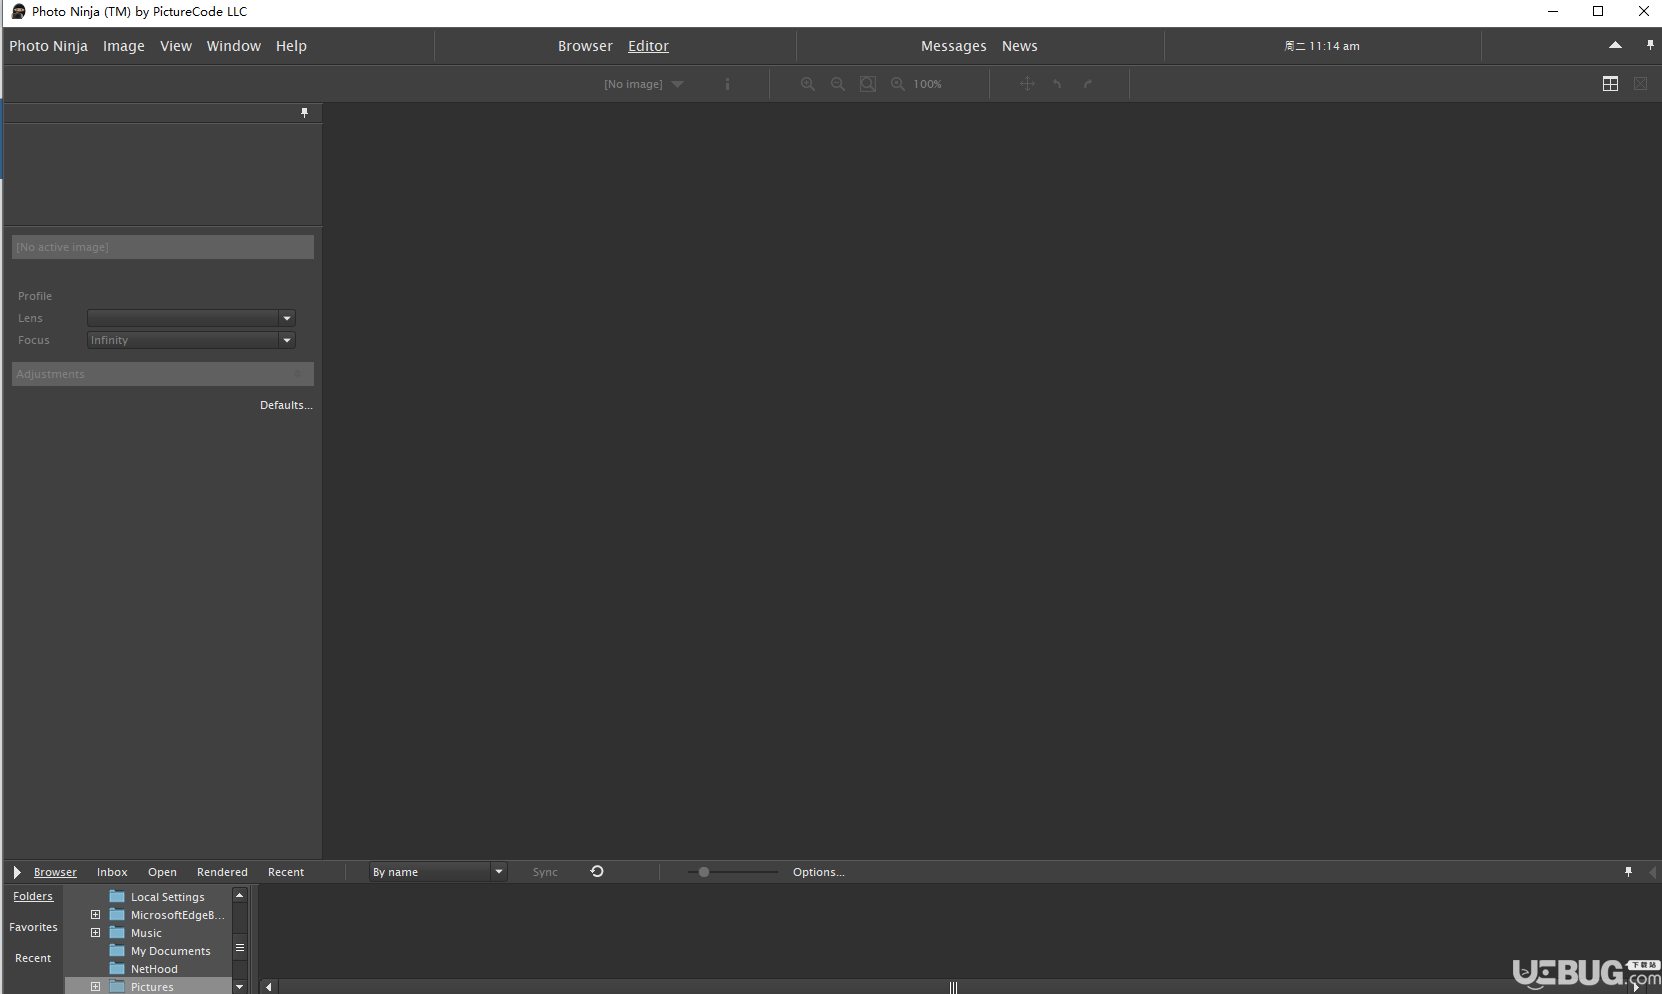The width and height of the screenshot is (1662, 994).
Task: Click the refresh icon next to Sync
Action: click(597, 872)
